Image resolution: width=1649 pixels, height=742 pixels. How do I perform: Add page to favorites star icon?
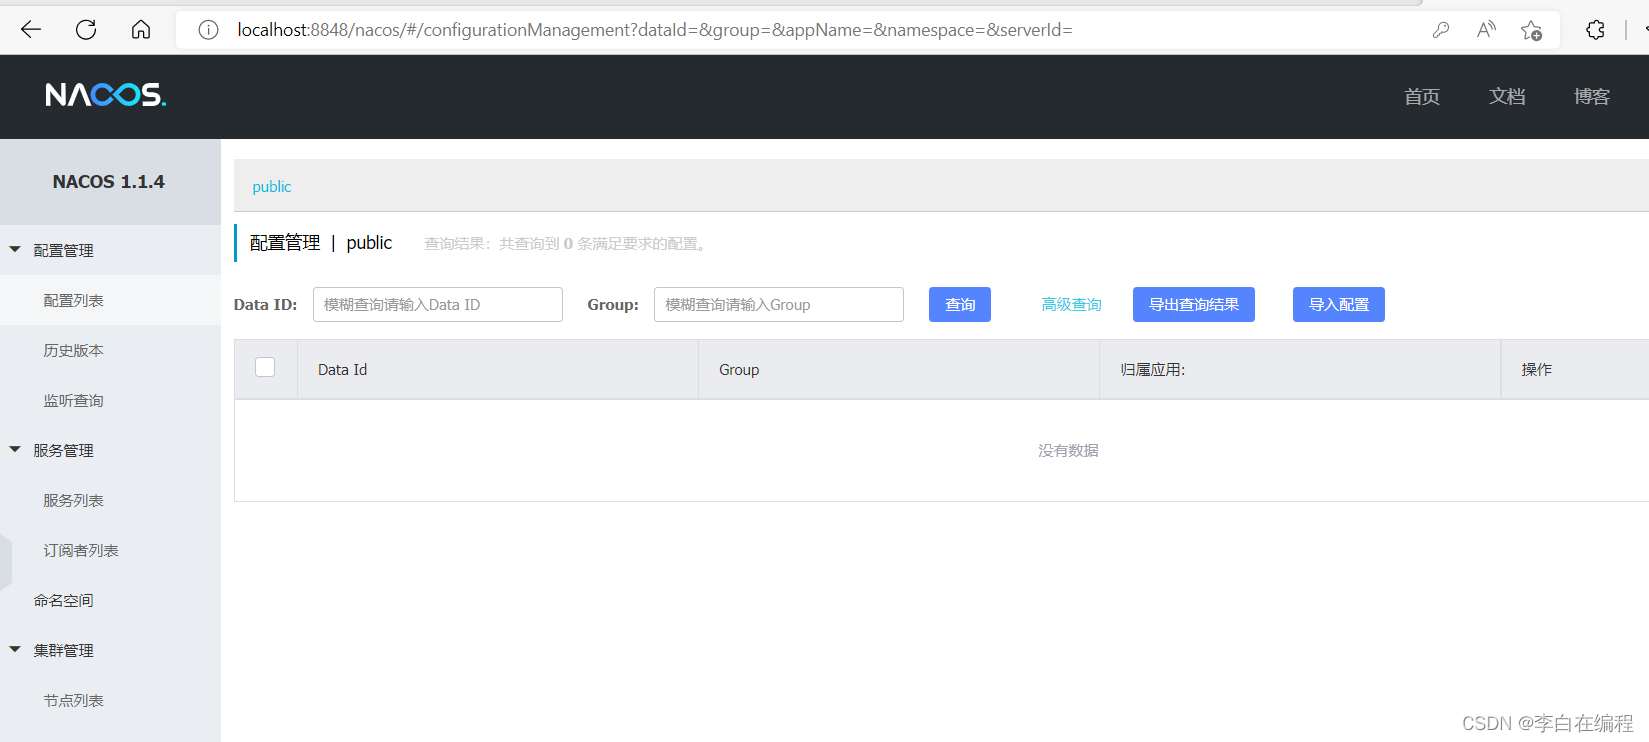click(1531, 30)
